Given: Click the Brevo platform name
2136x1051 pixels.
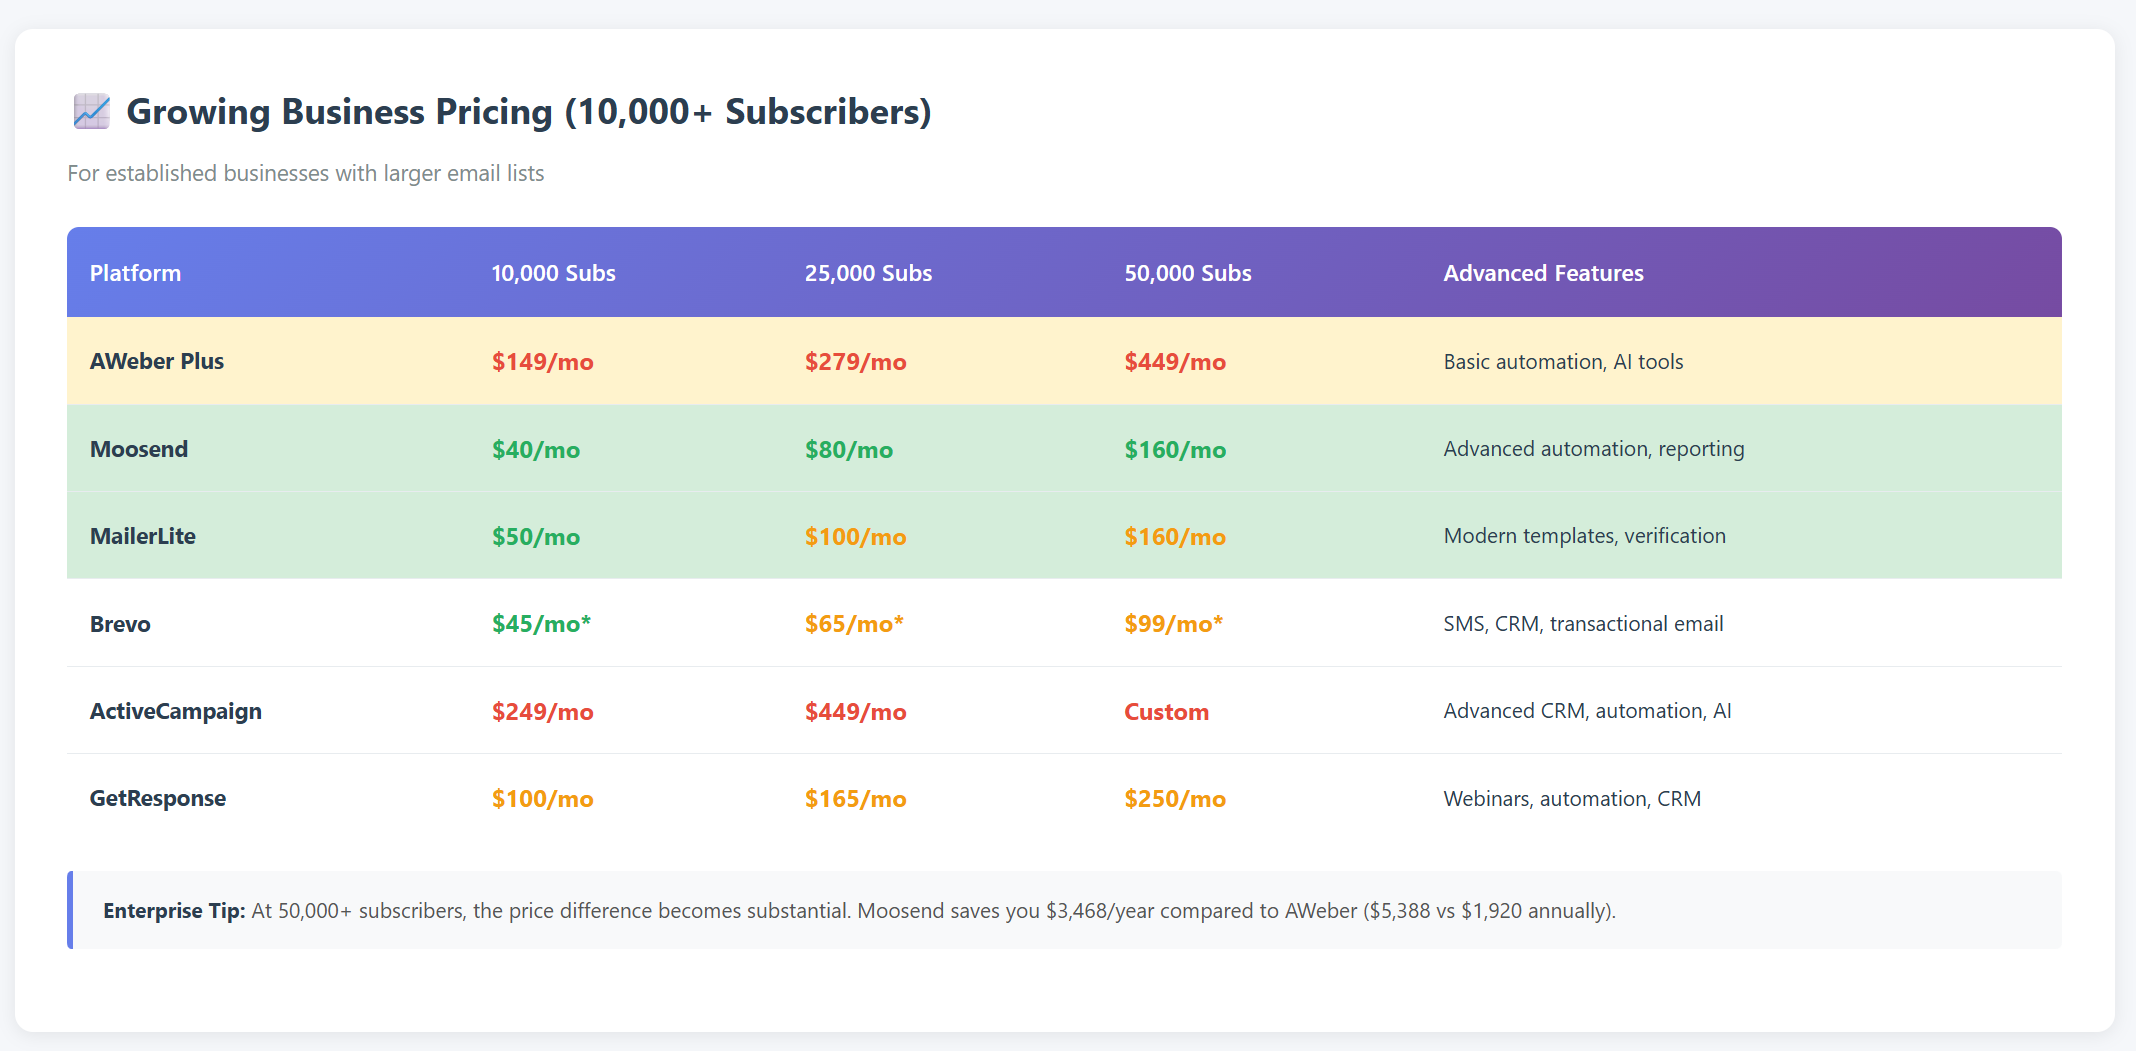Looking at the screenshot, I should tap(120, 624).
